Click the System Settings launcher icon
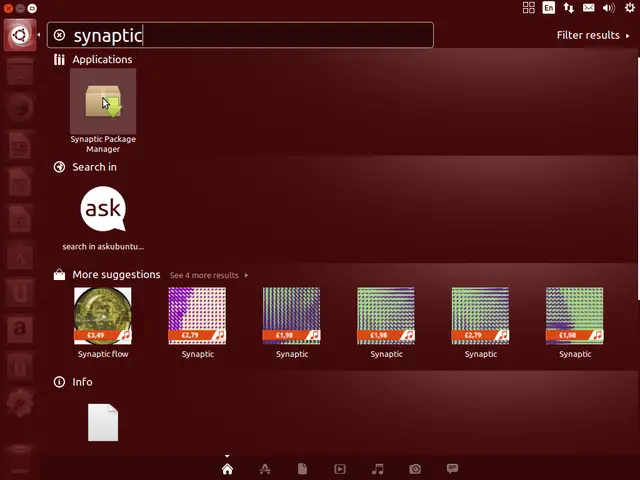 click(20, 402)
